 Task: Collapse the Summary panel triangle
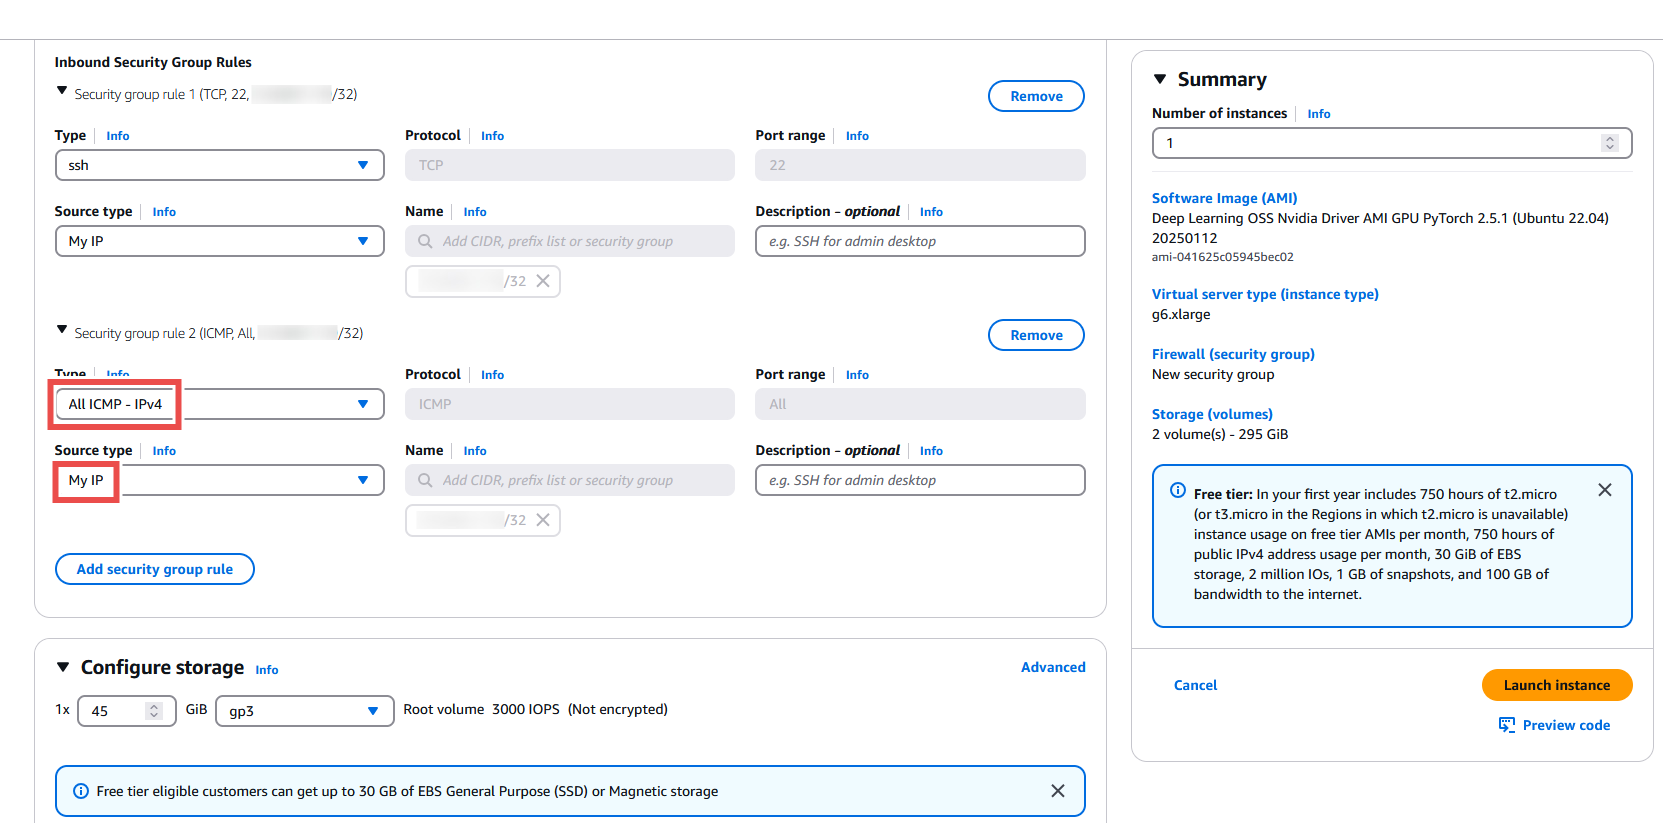point(1160,79)
